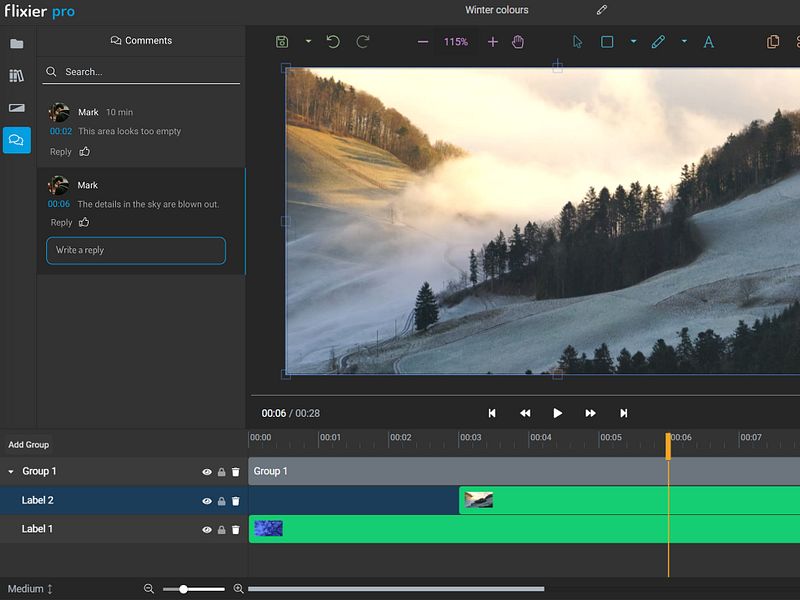Collapse the Group 1 tree arrow
This screenshot has height=600, width=800.
11,472
